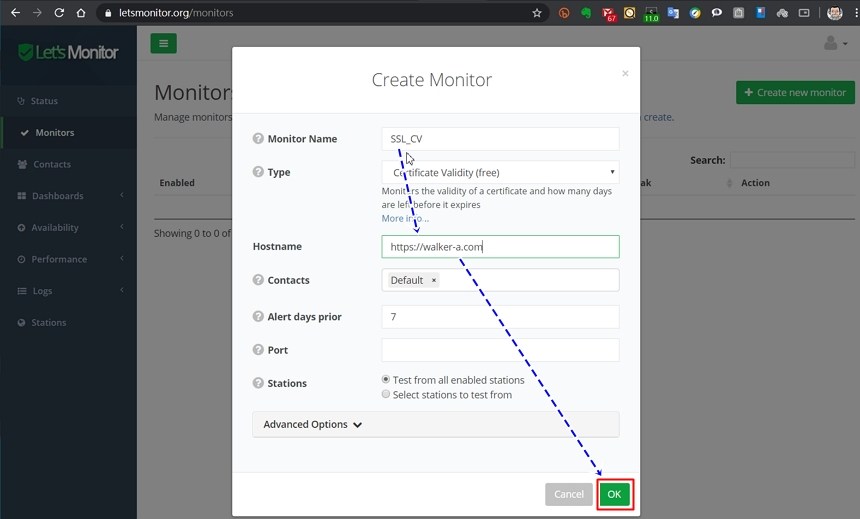Click the OK button
The height and width of the screenshot is (519, 860).
point(614,494)
